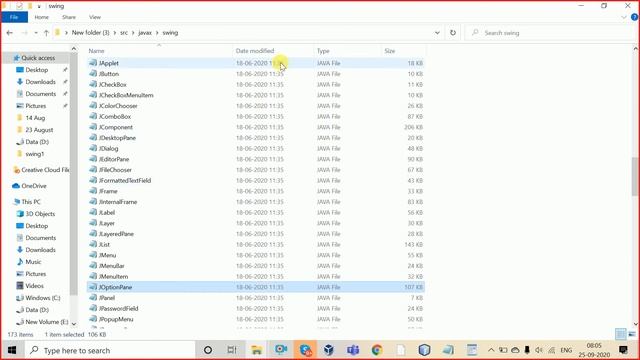640x360 pixels.
Task: Click the taskbar 'Type here to search' box
Action: tap(110, 350)
